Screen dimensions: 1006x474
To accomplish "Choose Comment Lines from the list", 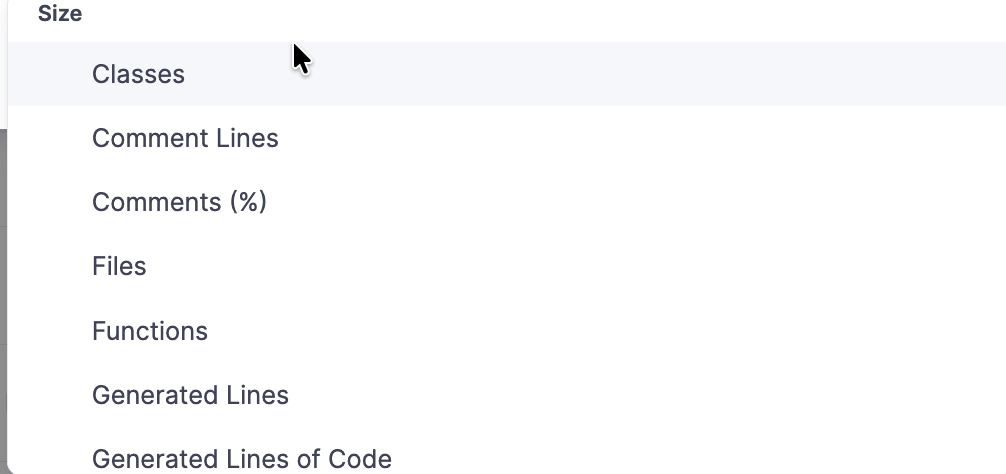I will pyautogui.click(x=185, y=138).
